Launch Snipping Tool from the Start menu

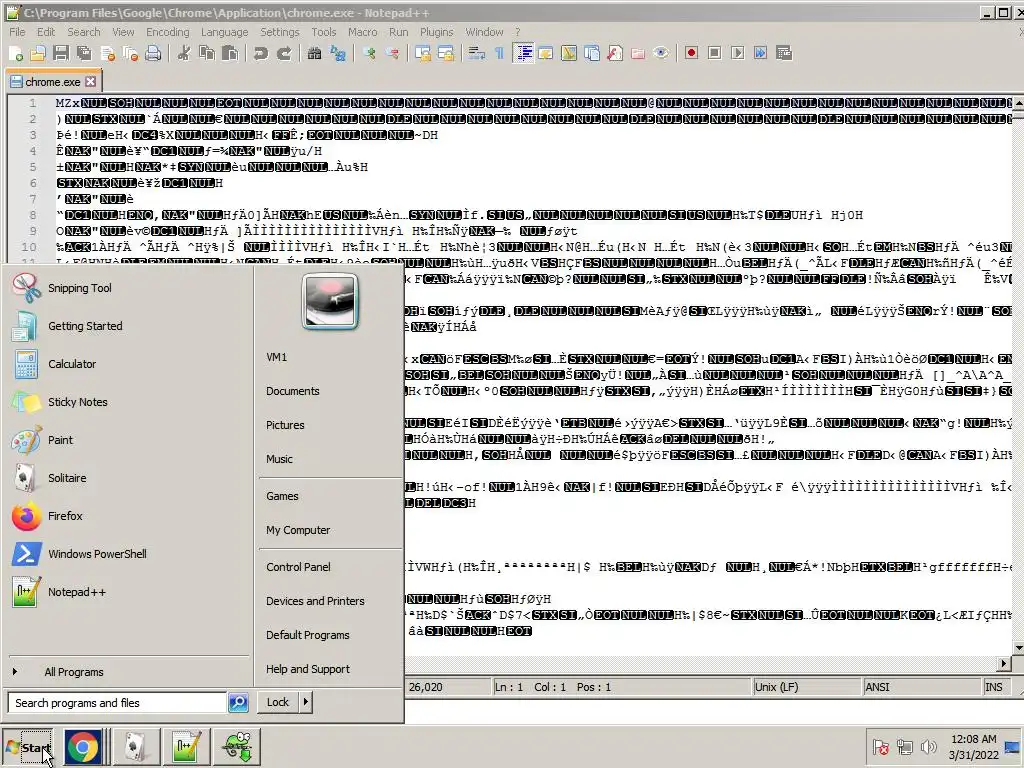click(x=80, y=288)
